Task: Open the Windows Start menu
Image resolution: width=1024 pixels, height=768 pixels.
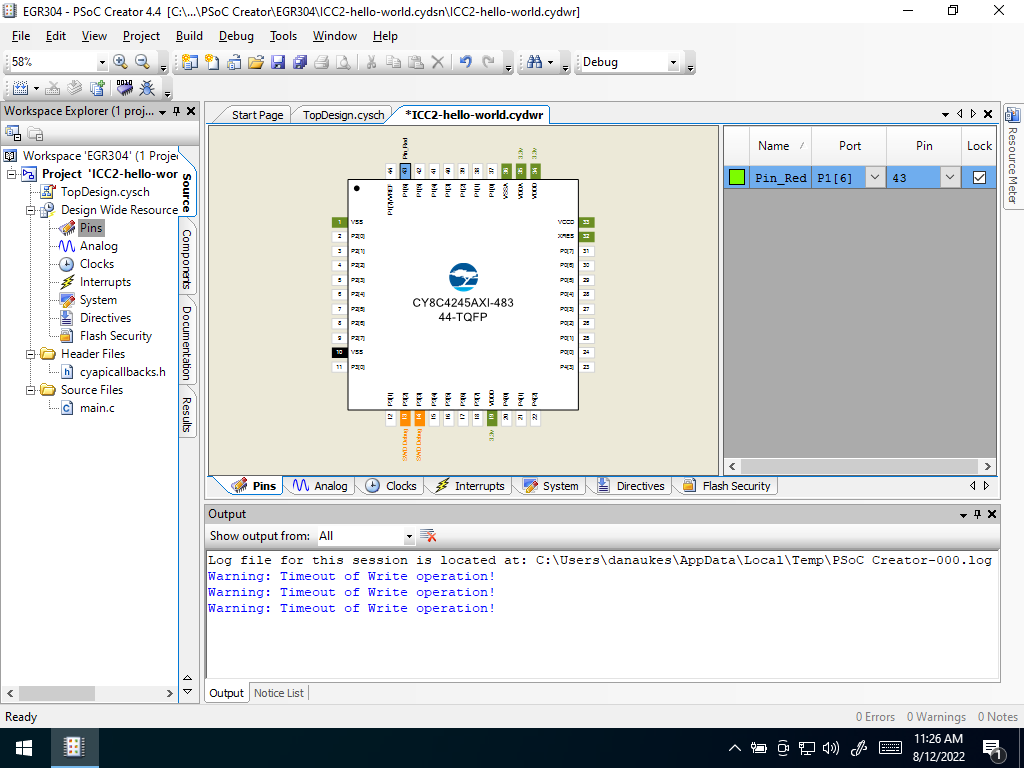Action: point(24,748)
